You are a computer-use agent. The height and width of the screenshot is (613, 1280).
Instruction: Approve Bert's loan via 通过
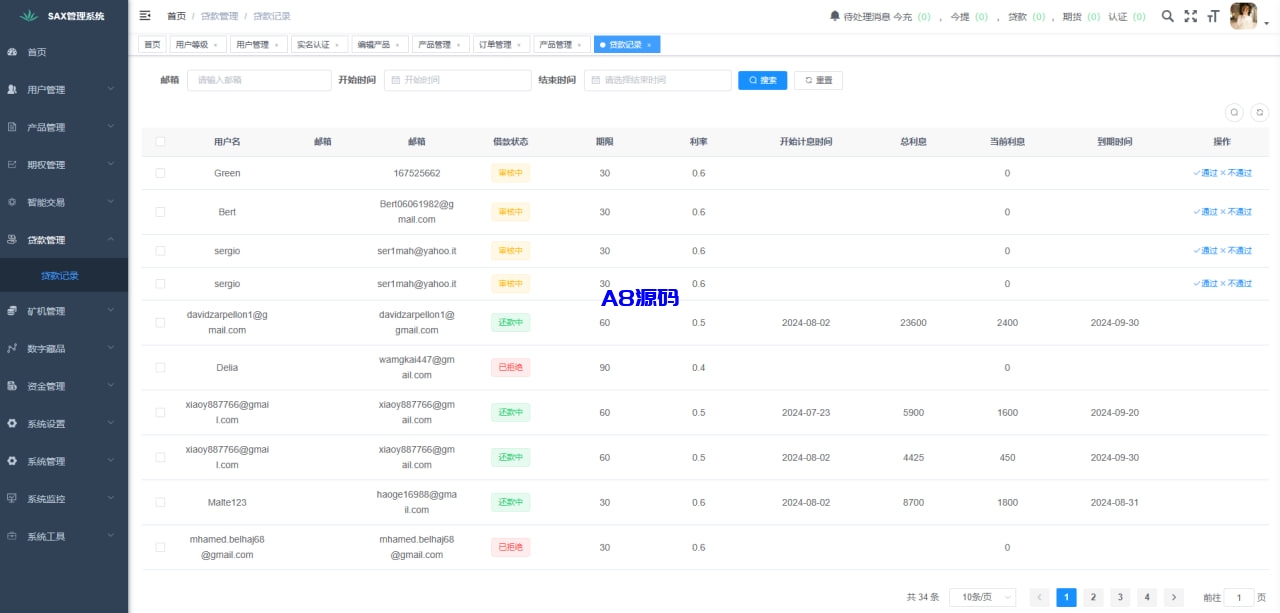click(1205, 212)
